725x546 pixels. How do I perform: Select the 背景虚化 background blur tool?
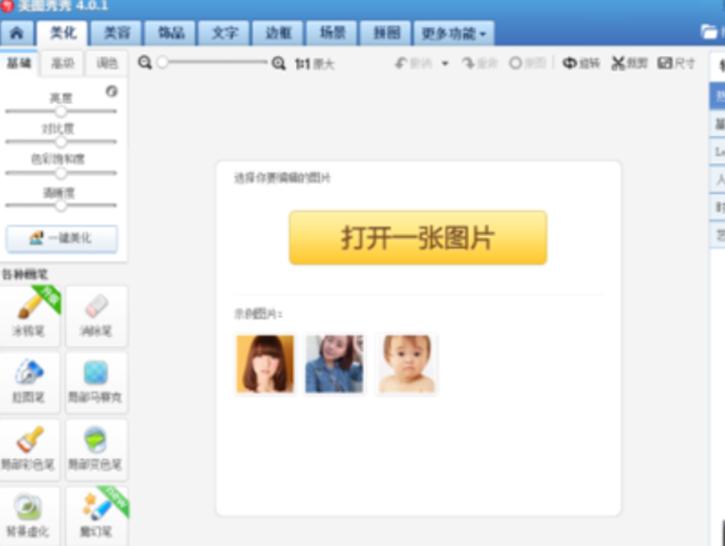point(30,516)
